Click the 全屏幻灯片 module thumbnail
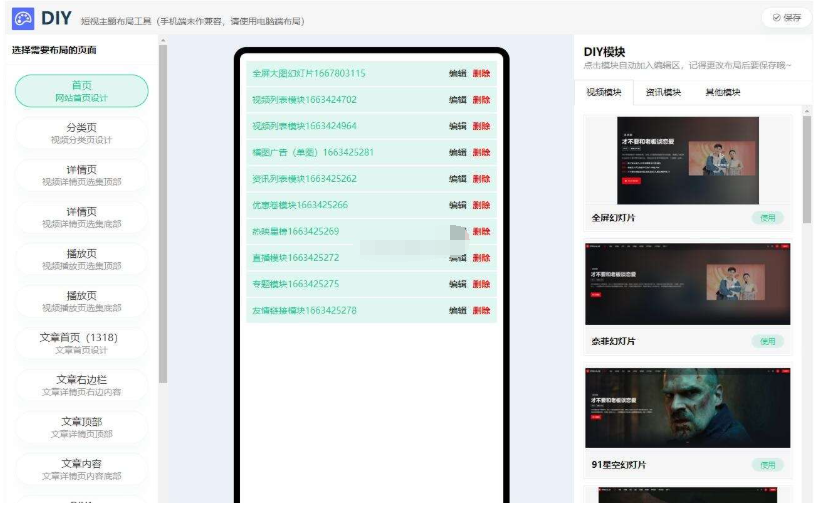The height and width of the screenshot is (519, 814). (x=688, y=160)
